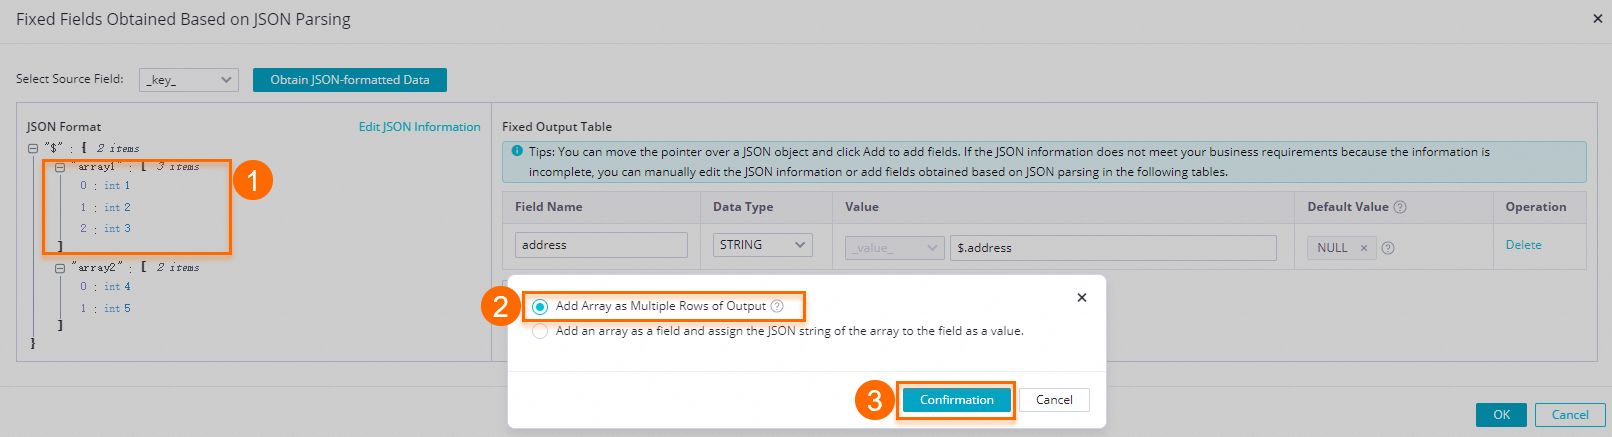Select 'Add Array as Multiple Rows of Output'
This screenshot has height=437, width=1612.
540,307
